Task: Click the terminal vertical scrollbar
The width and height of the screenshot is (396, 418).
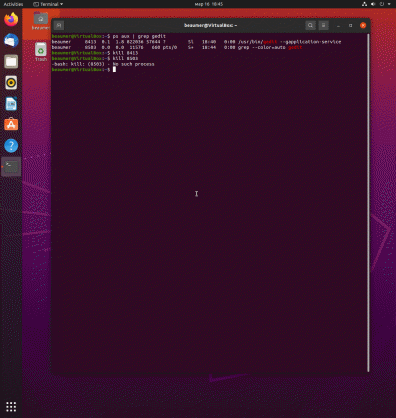Action: [x=368, y=203]
